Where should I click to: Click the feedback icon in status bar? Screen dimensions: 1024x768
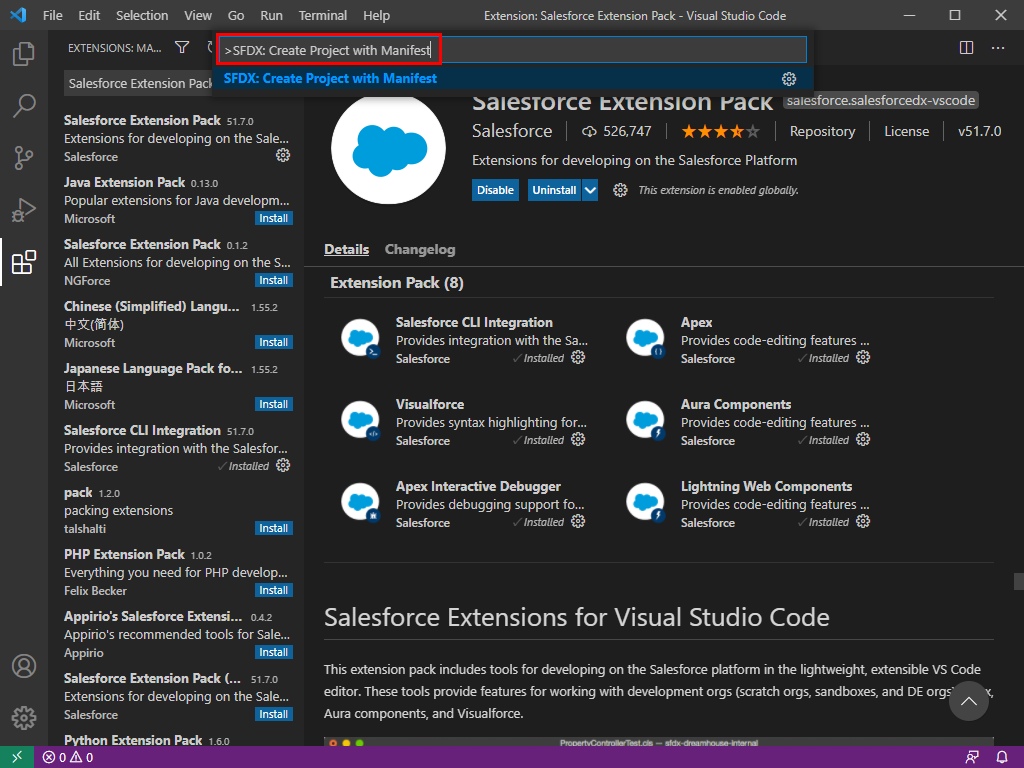click(x=972, y=758)
